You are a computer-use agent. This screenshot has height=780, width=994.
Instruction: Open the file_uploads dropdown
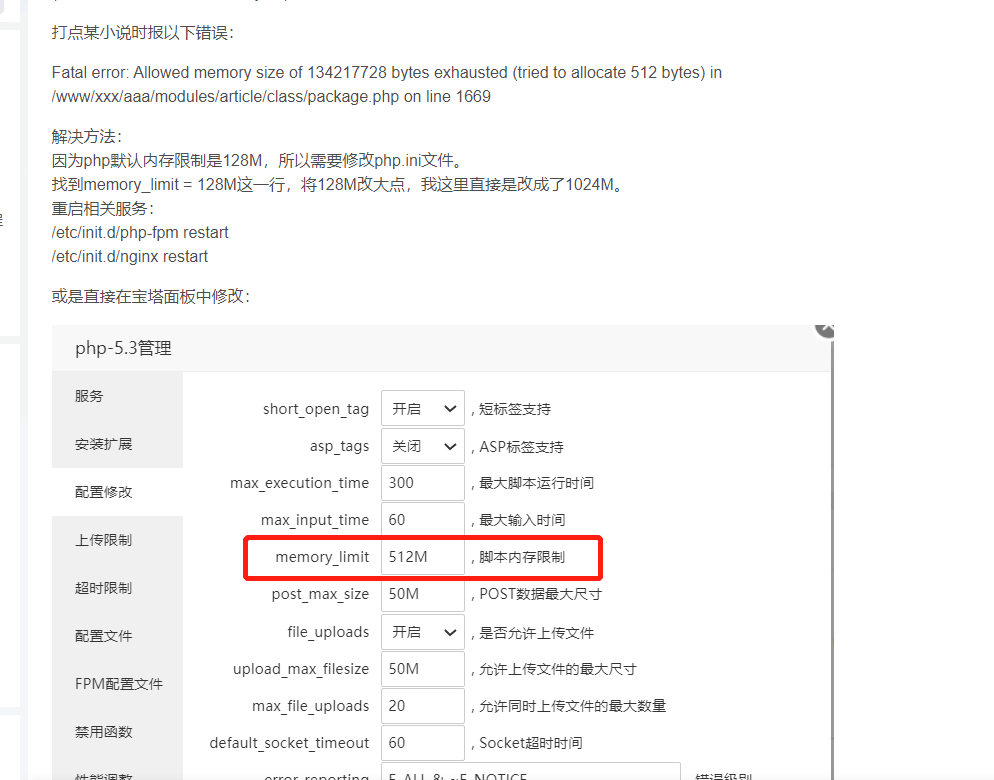422,632
